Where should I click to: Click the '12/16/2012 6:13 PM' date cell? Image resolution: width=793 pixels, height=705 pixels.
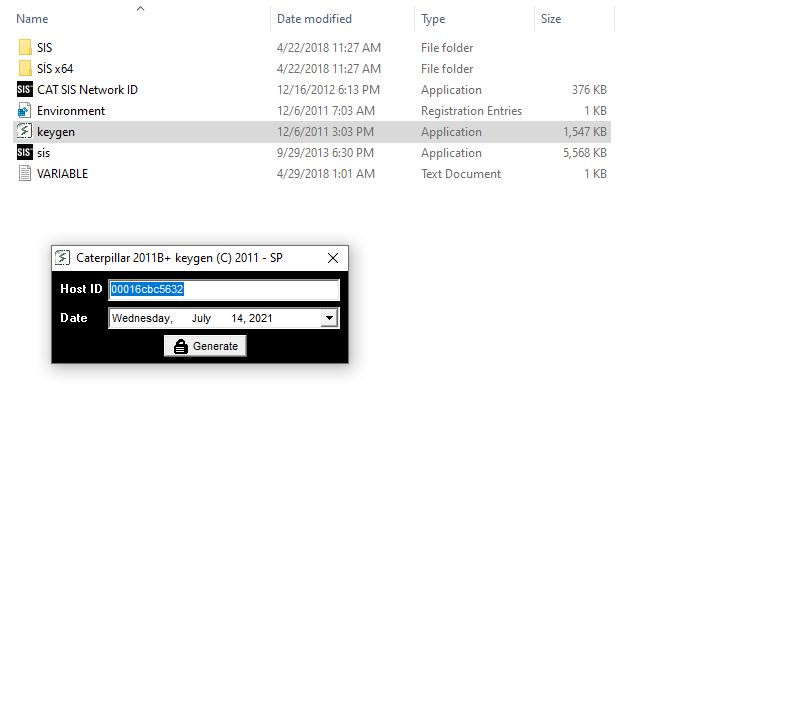pos(328,90)
